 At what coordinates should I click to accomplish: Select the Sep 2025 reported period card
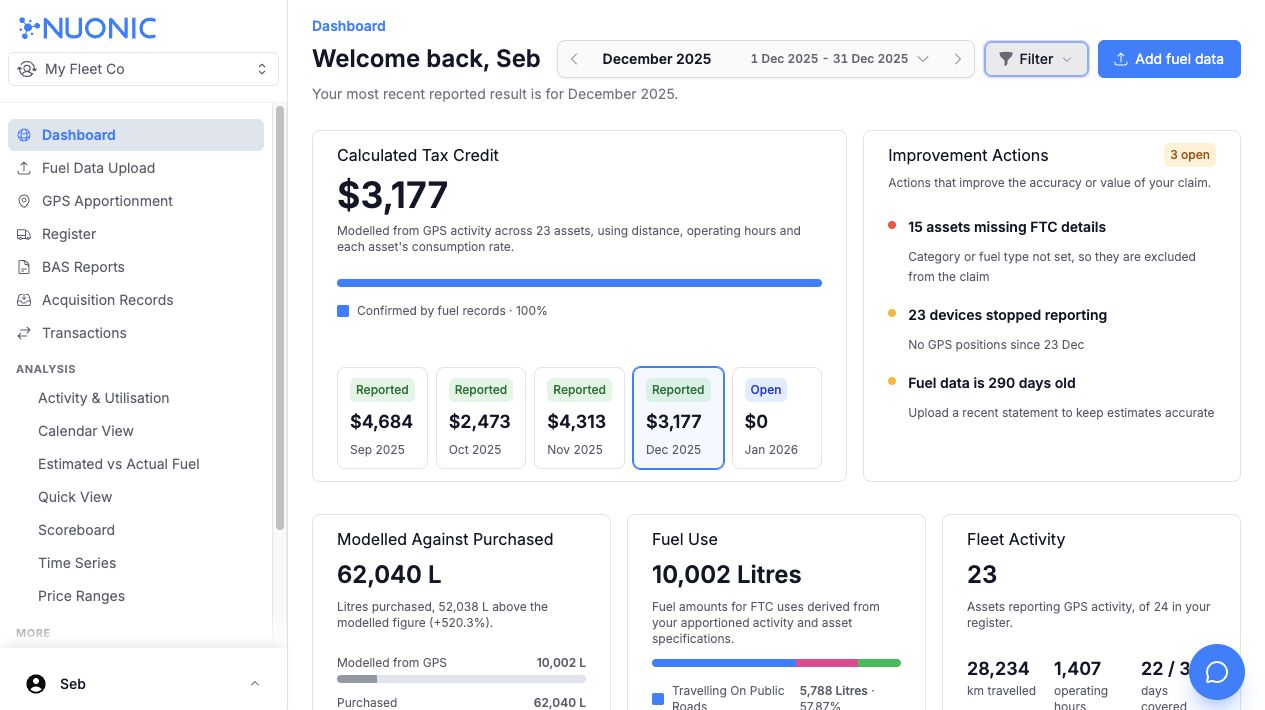[382, 418]
